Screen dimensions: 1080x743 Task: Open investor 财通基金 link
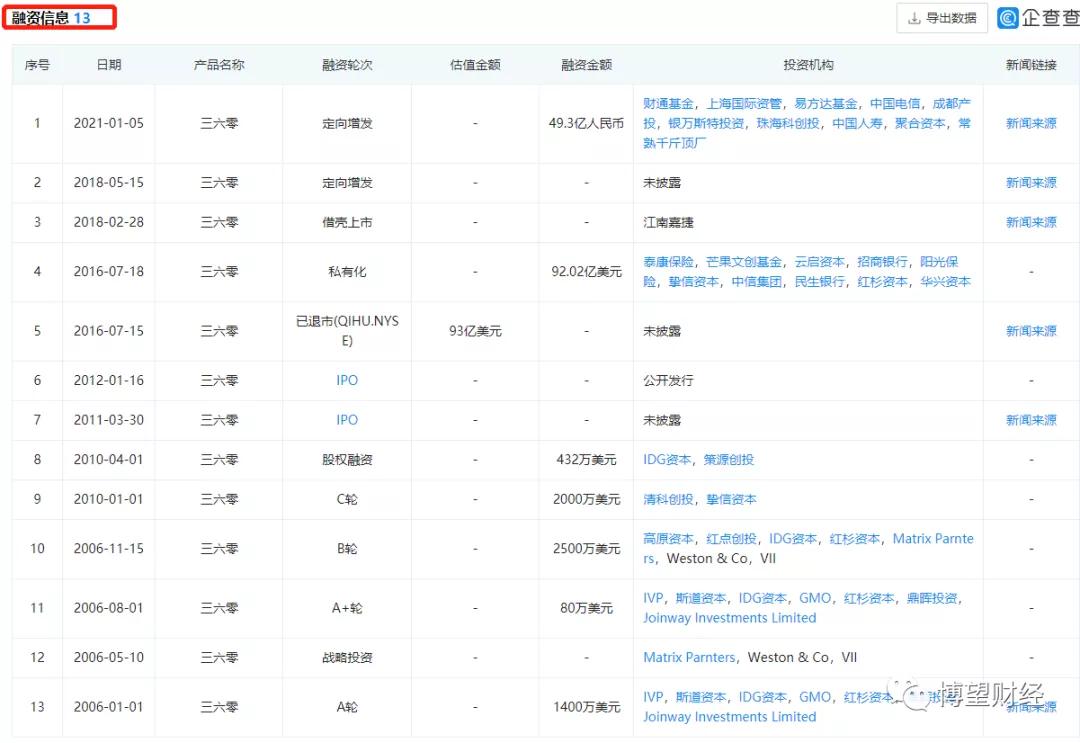[668, 103]
